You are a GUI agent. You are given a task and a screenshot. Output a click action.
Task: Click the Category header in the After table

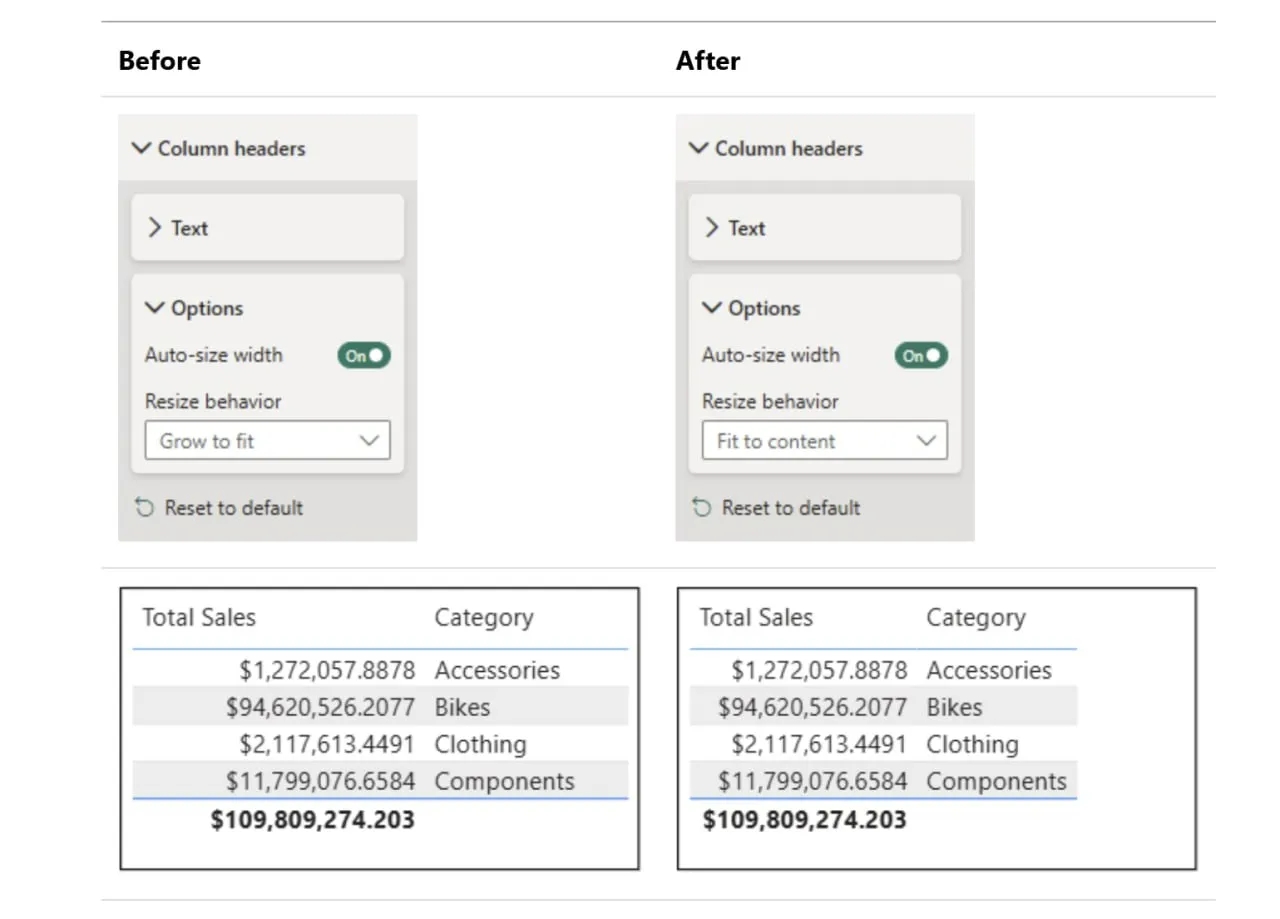[x=975, y=618]
